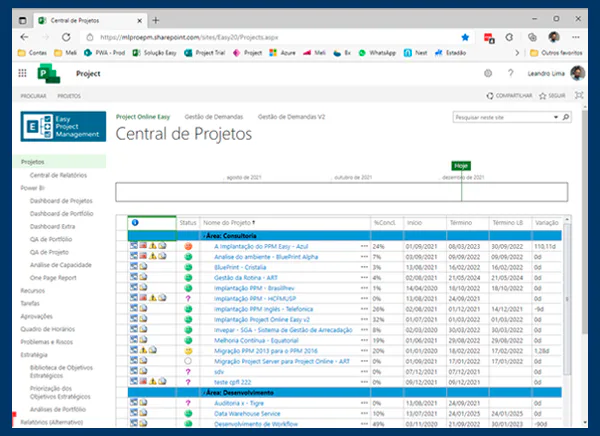The width and height of the screenshot is (600, 436).
Task: Click green status icon of Gestão da Rotina - ART
Action: 188,278
